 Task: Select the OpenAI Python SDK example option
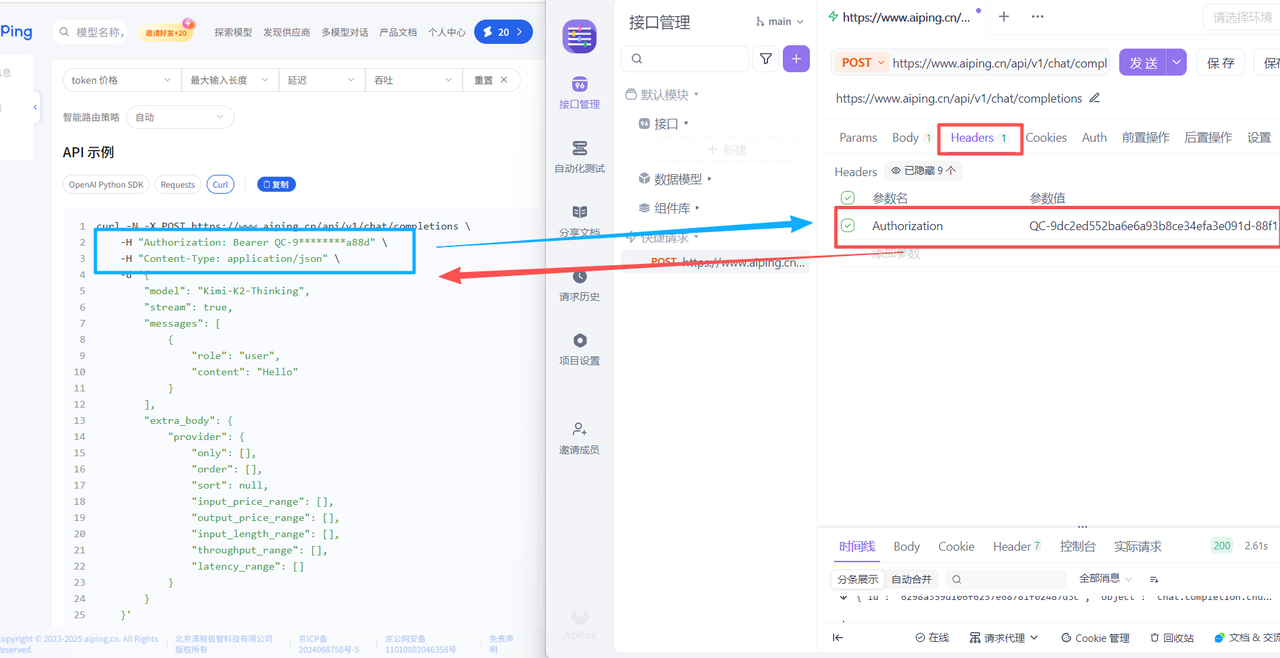pyautogui.click(x=106, y=184)
